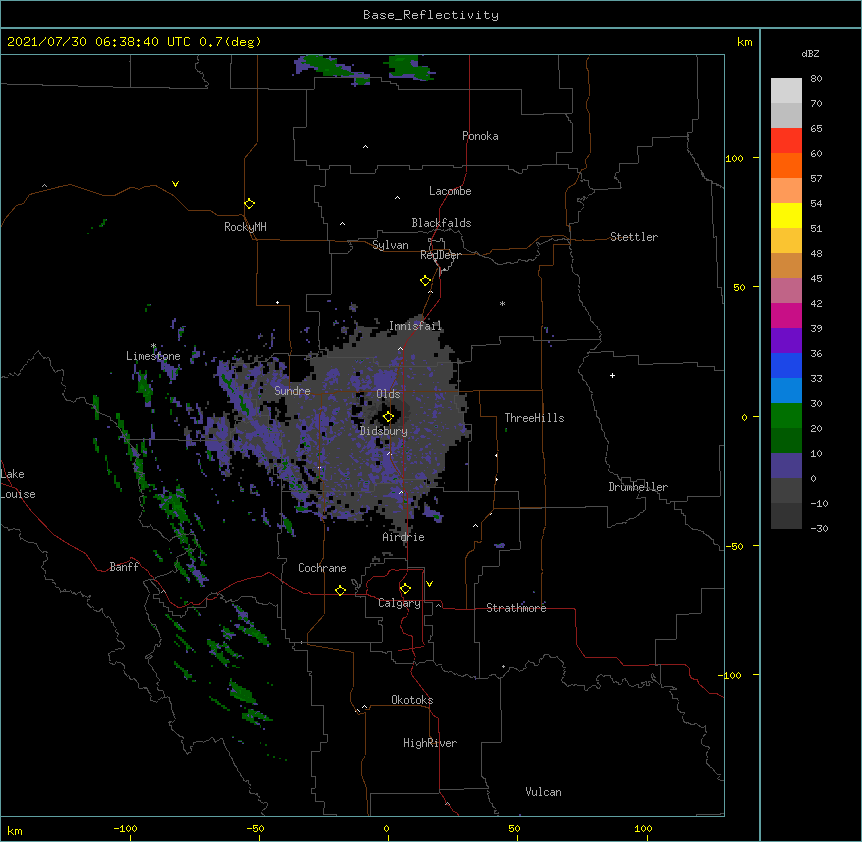Click the Sylvan town label
Screen dimensions: 862x842
390,245
